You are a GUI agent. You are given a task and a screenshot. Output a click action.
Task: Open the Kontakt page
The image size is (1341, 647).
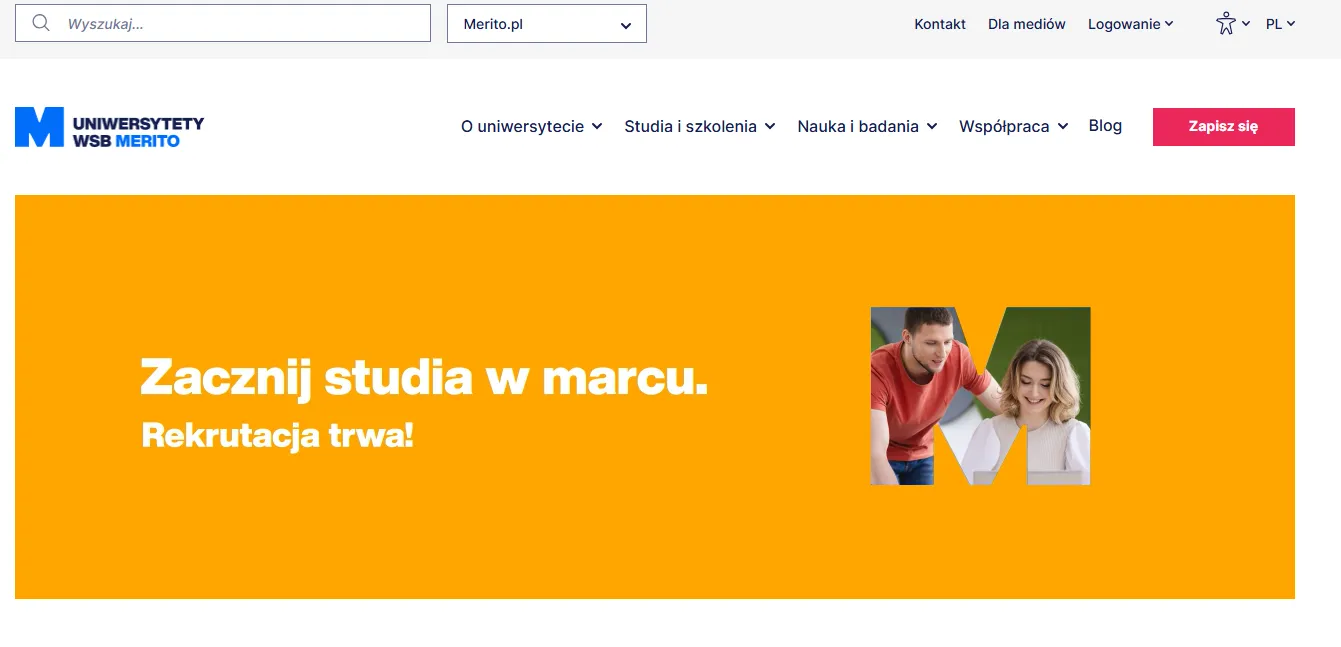(939, 23)
